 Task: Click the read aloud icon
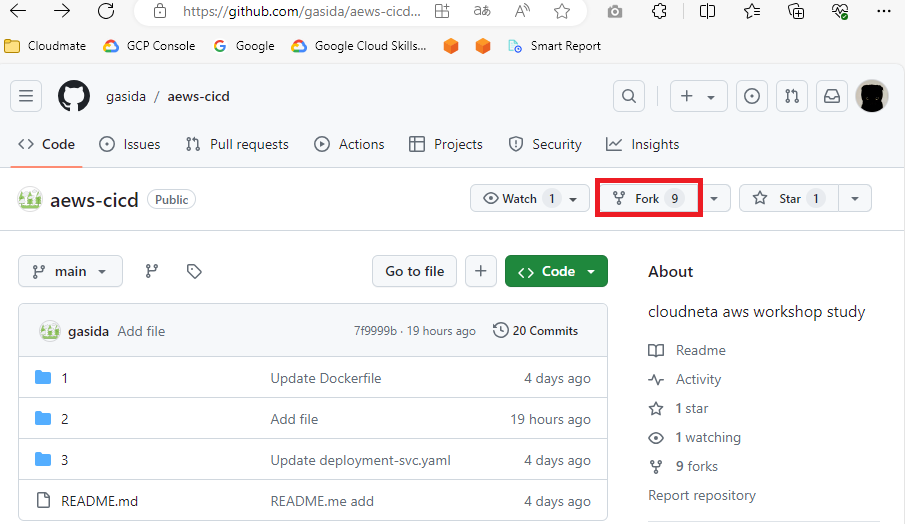[x=522, y=11]
